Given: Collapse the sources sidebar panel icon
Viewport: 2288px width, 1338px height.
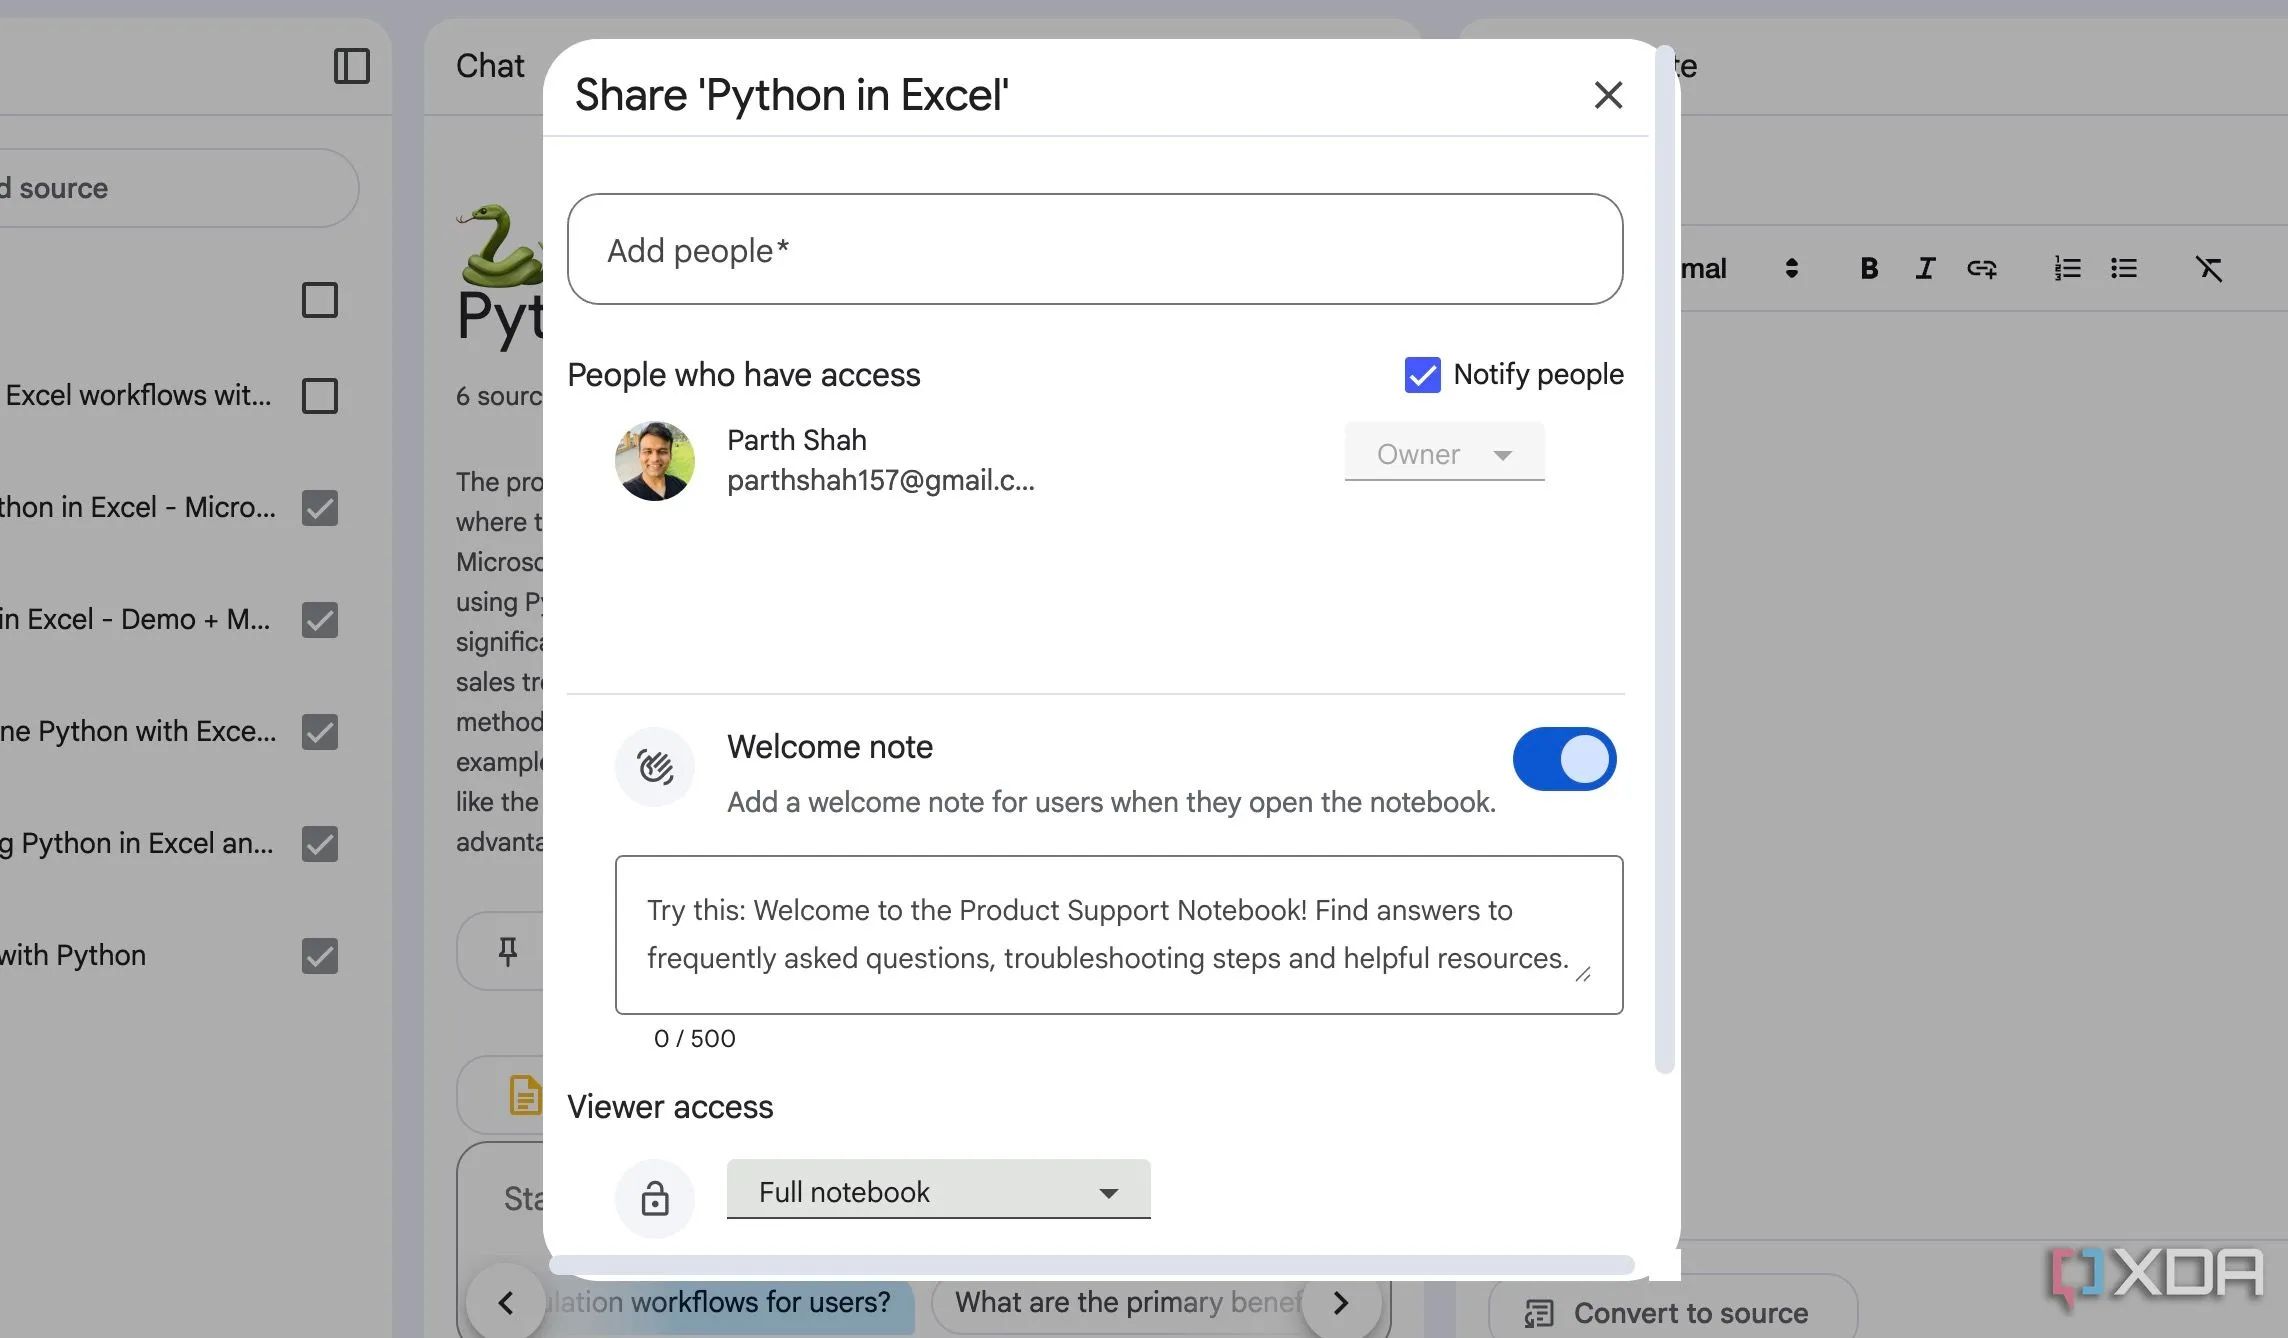Looking at the screenshot, I should (x=351, y=66).
